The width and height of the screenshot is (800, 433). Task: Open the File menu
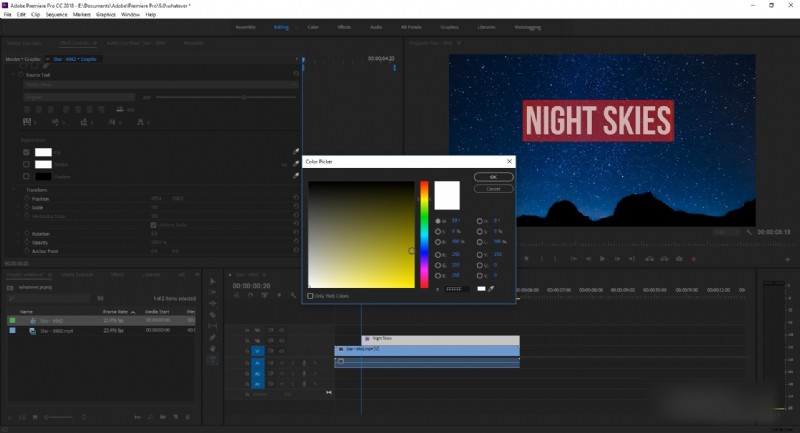(x=8, y=14)
